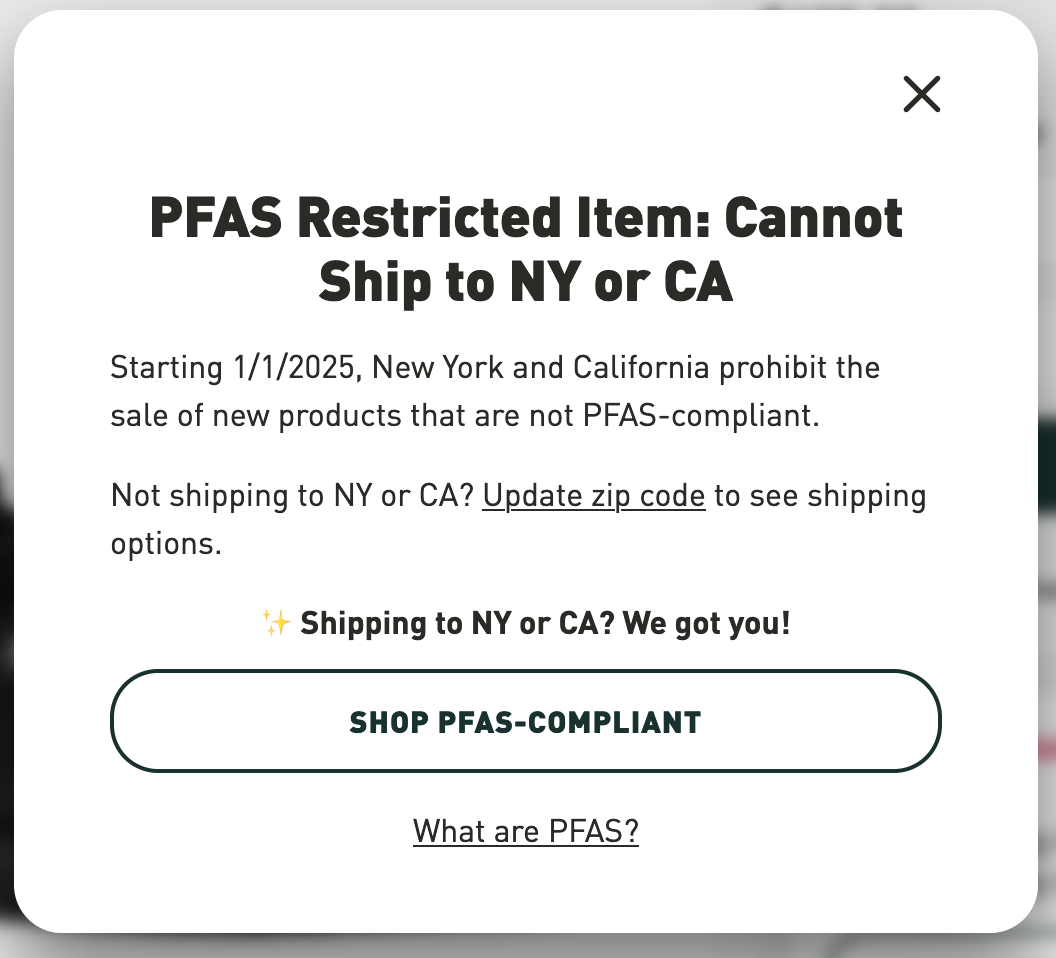1056x958 pixels.
Task: Open the Update zip code link
Action: tap(593, 496)
